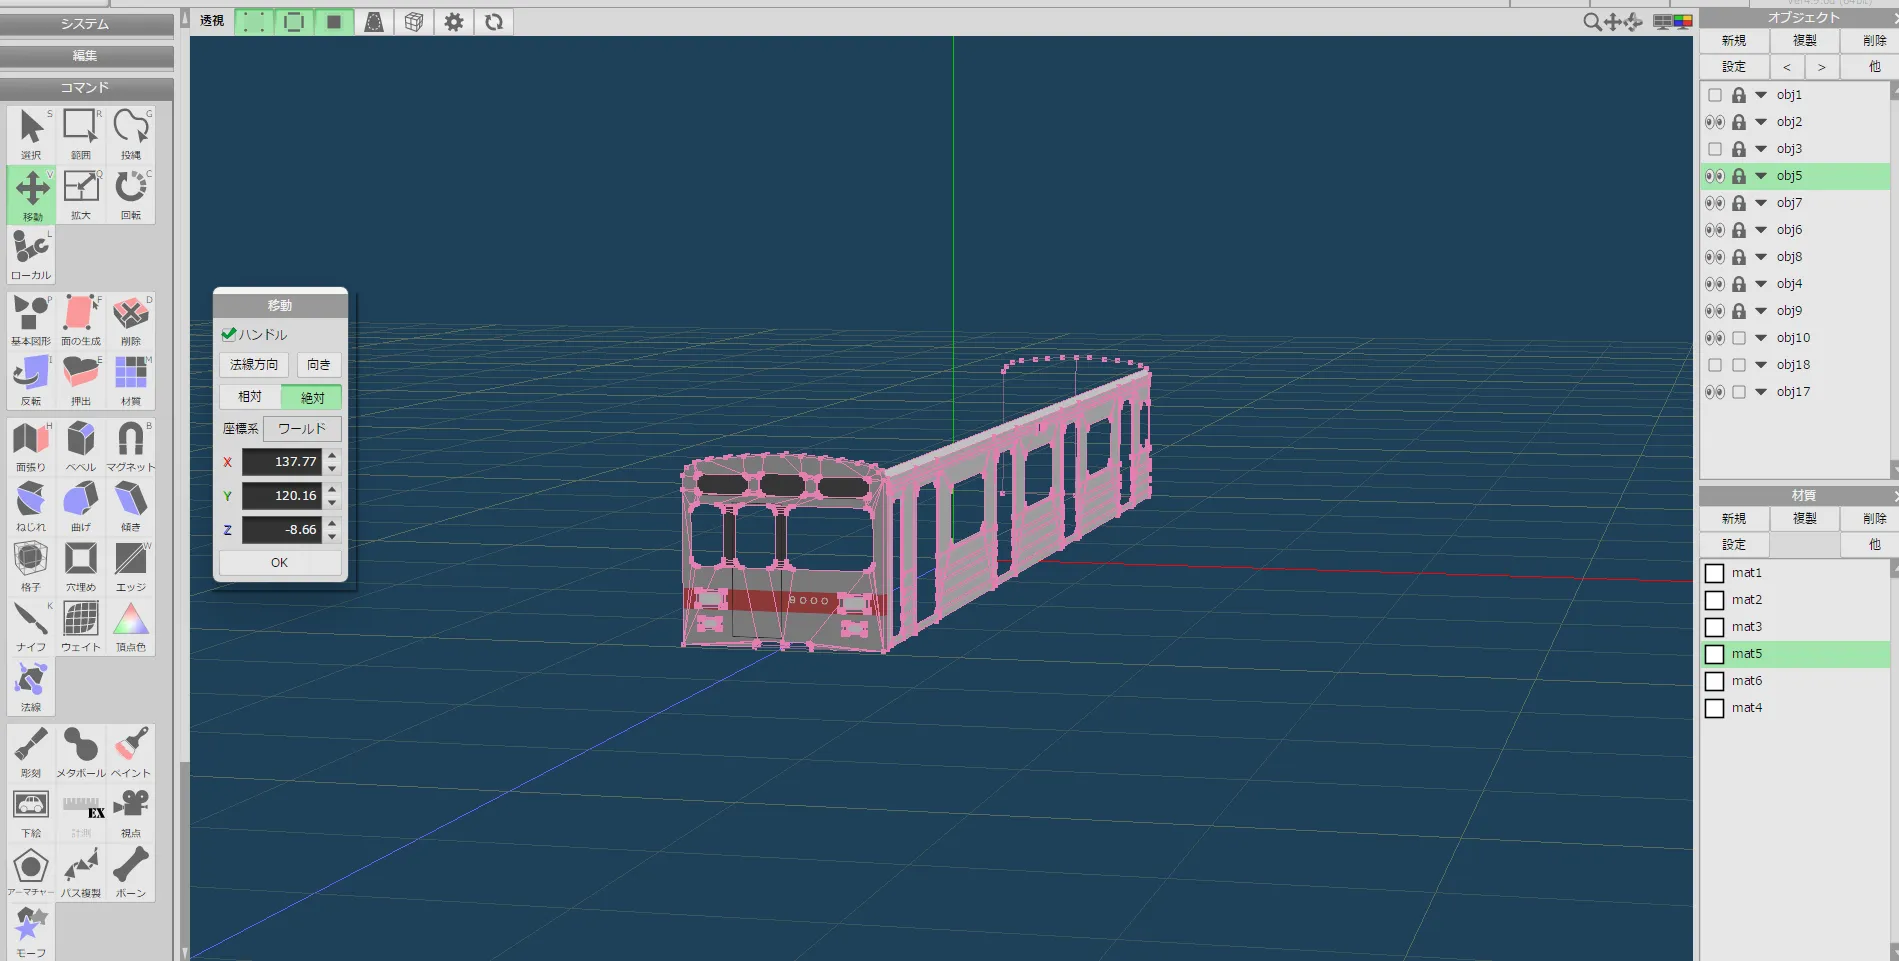Choose the Magnet (マグネット) tool
This screenshot has height=961, width=1899.
pyautogui.click(x=131, y=445)
